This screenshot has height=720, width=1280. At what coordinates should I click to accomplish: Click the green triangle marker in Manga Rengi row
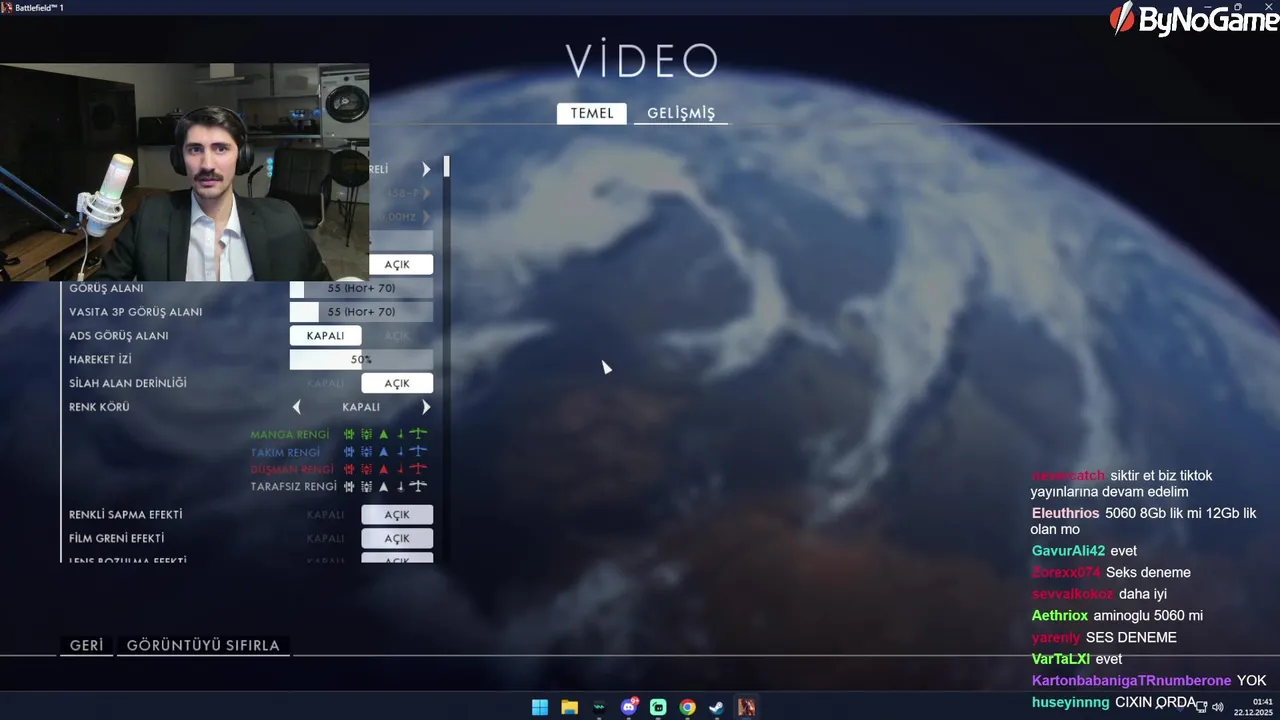(x=383, y=434)
